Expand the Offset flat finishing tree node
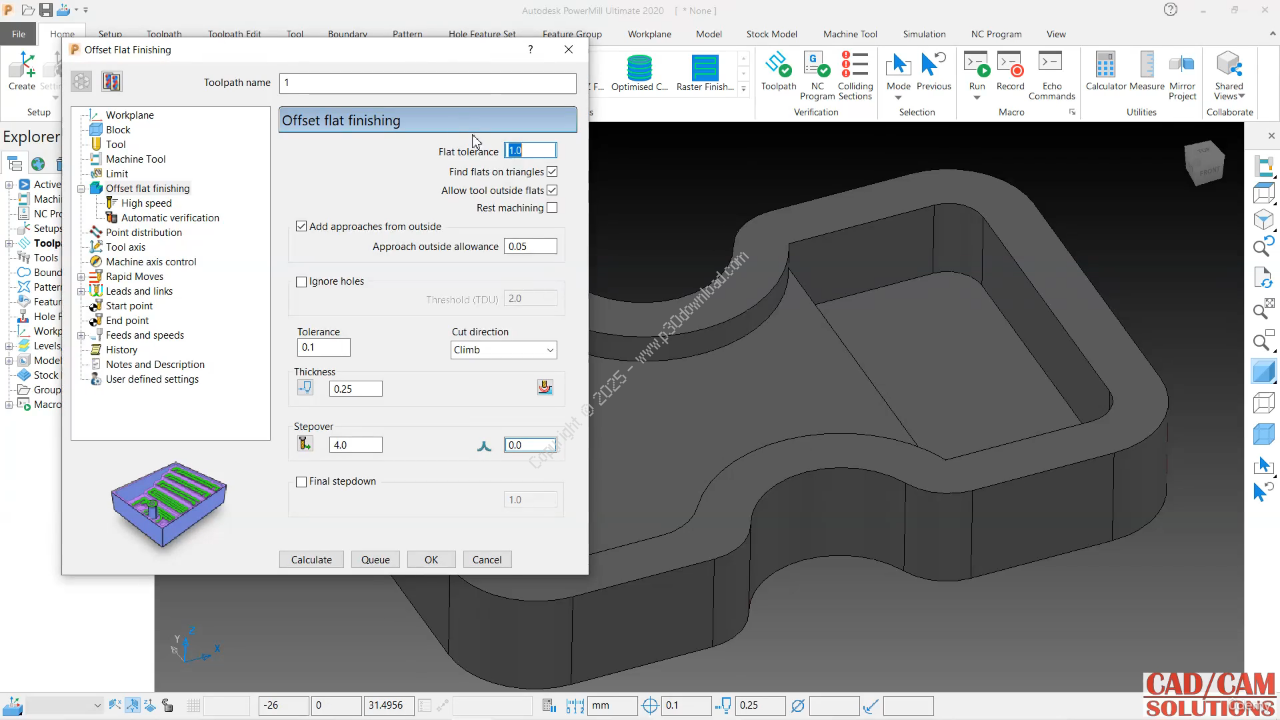 [82, 188]
